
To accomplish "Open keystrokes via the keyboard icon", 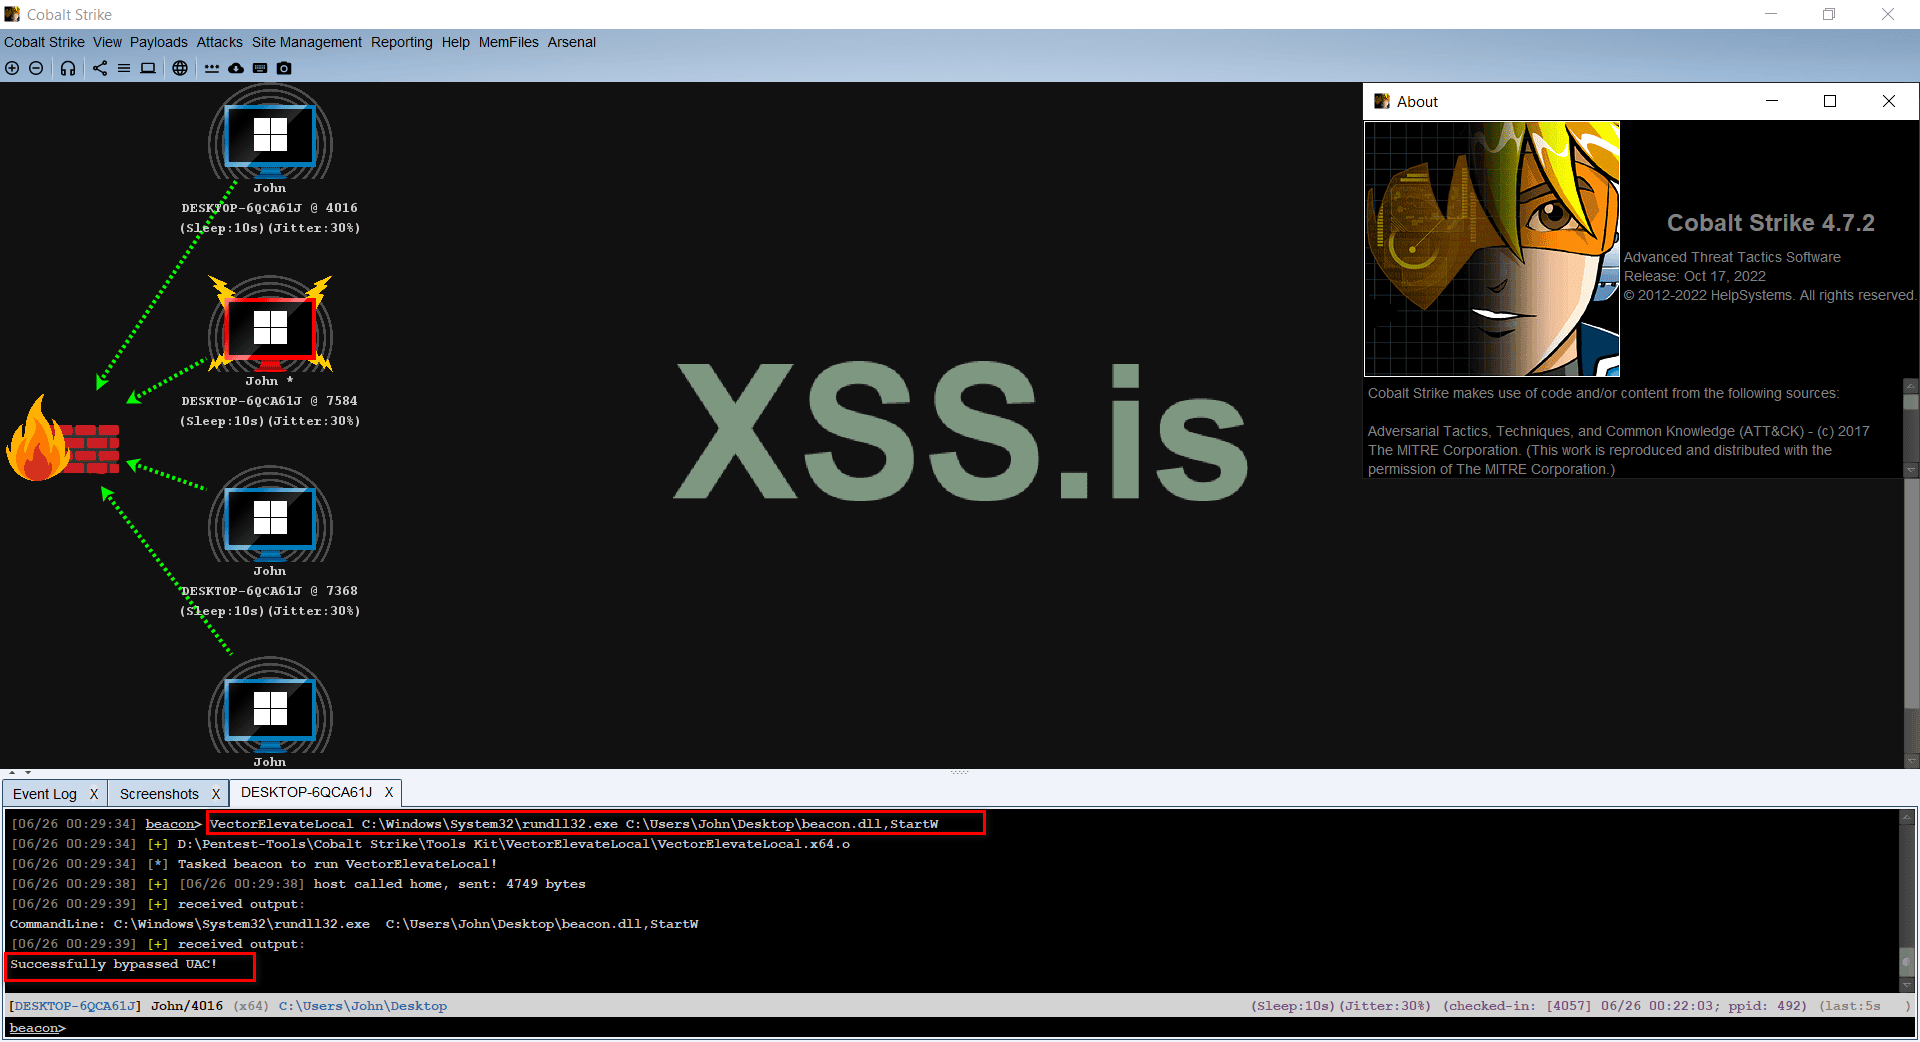I will click(x=260, y=68).
